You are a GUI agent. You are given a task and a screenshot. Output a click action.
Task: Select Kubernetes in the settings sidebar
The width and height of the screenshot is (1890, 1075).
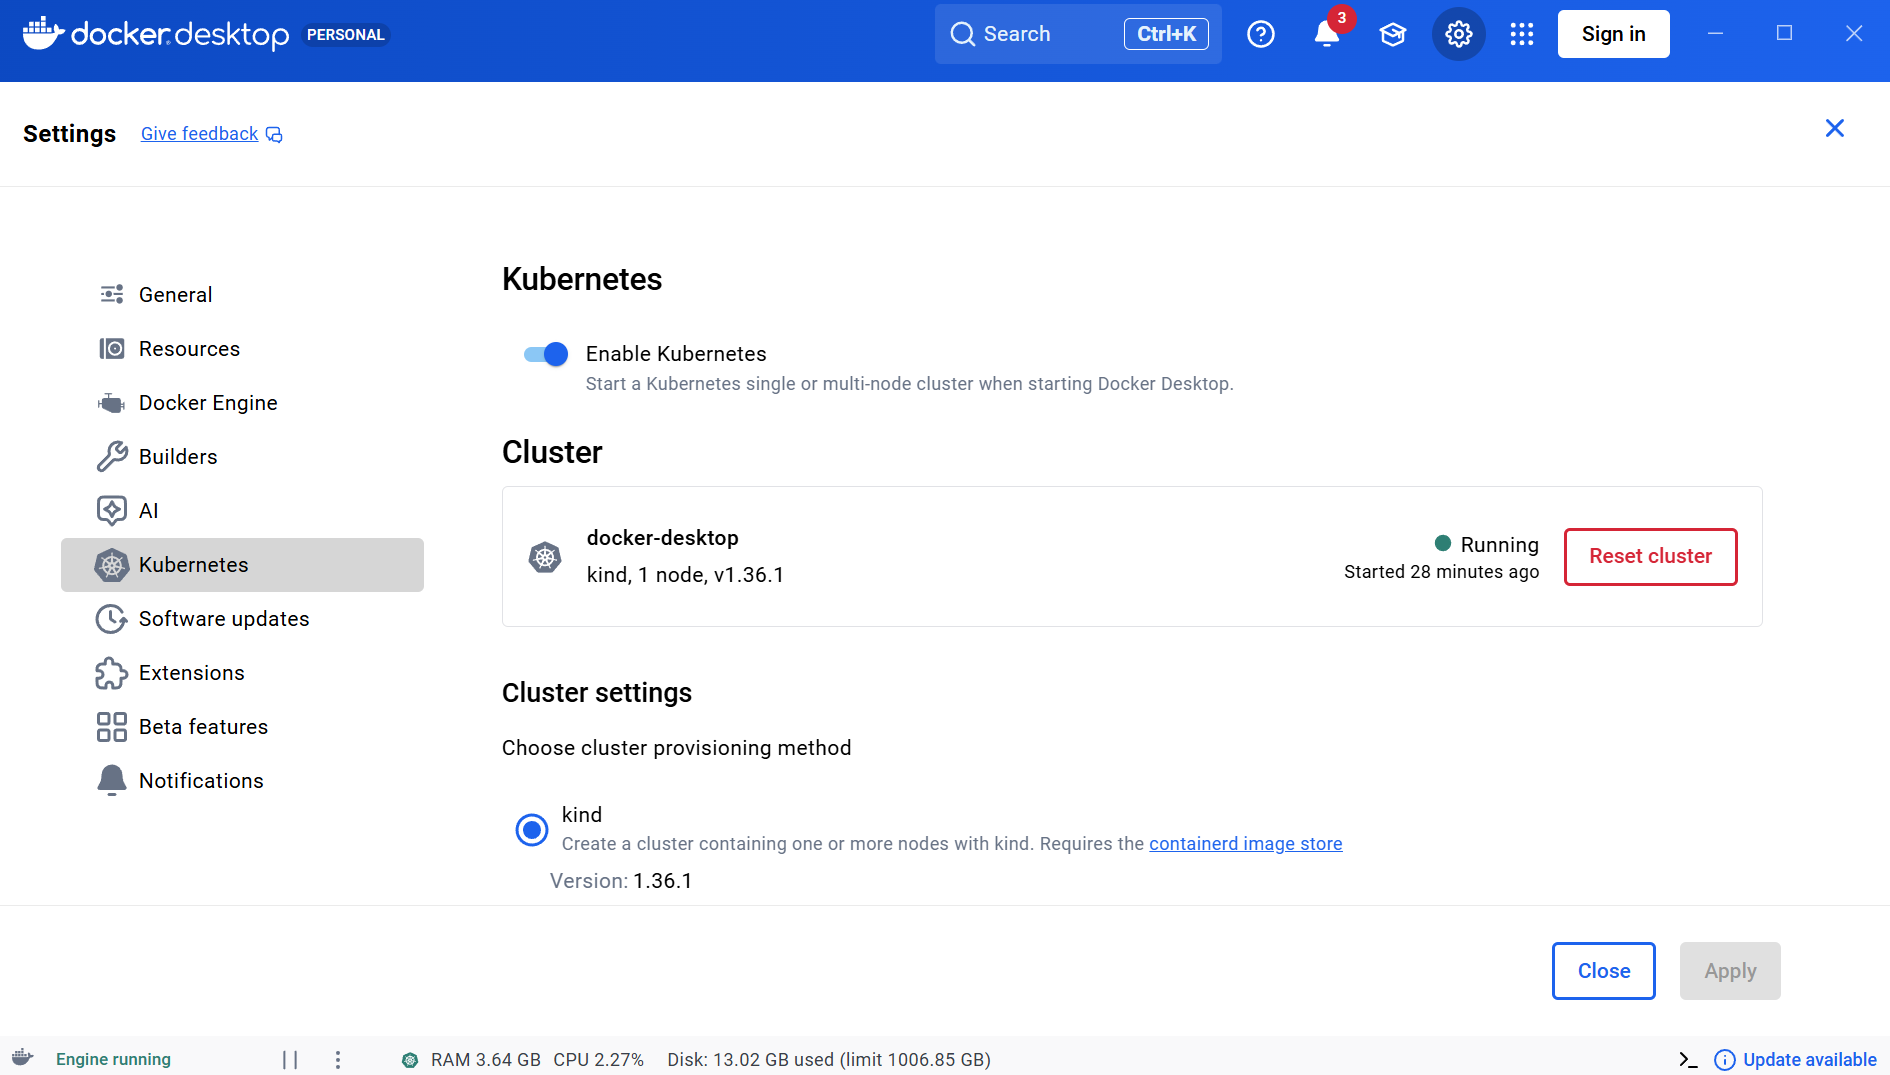242,565
